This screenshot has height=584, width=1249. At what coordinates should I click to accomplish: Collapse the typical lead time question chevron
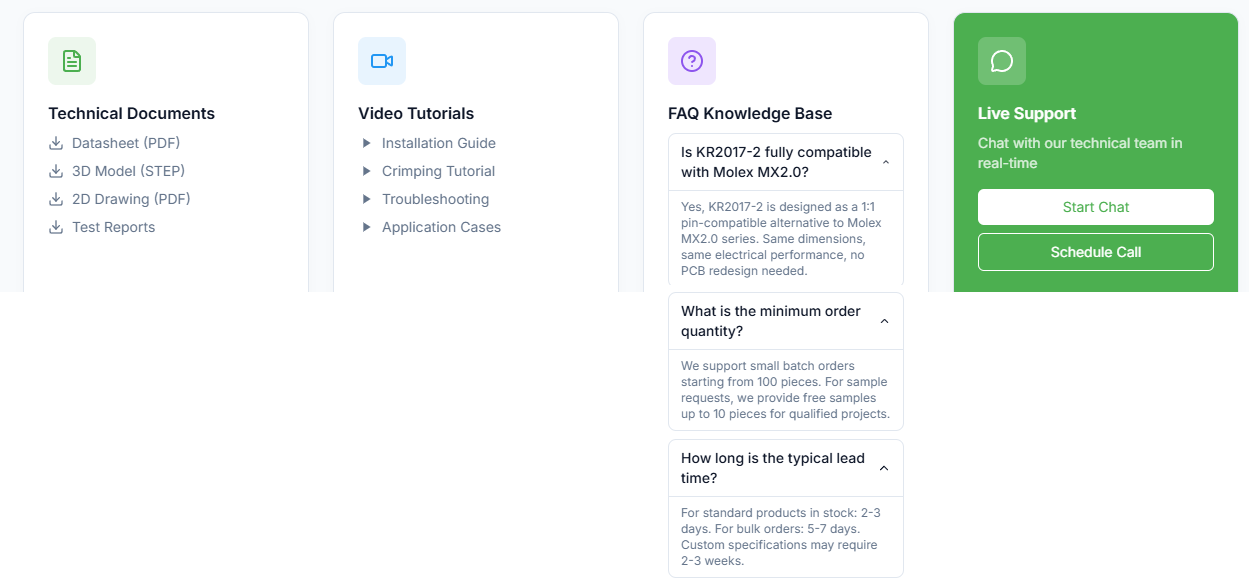tap(884, 468)
